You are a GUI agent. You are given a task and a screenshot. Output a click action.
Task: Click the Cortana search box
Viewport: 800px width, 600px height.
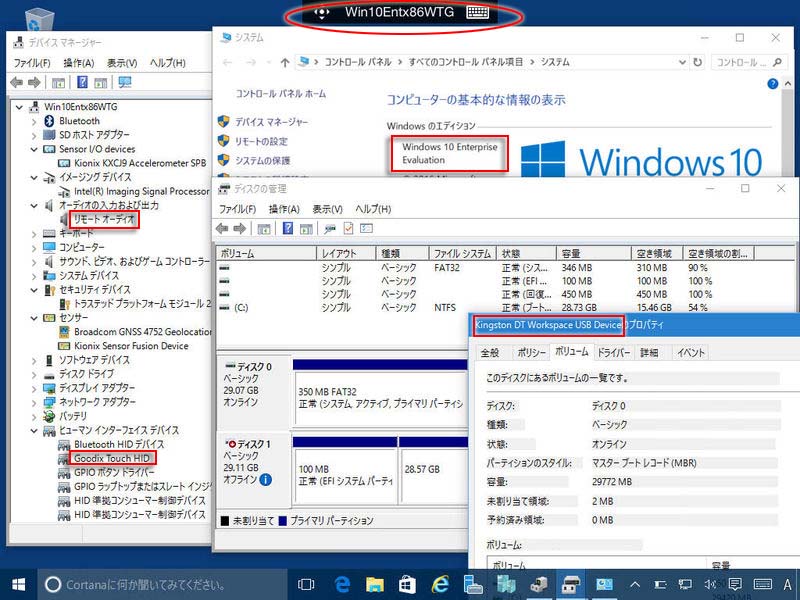tap(162, 584)
